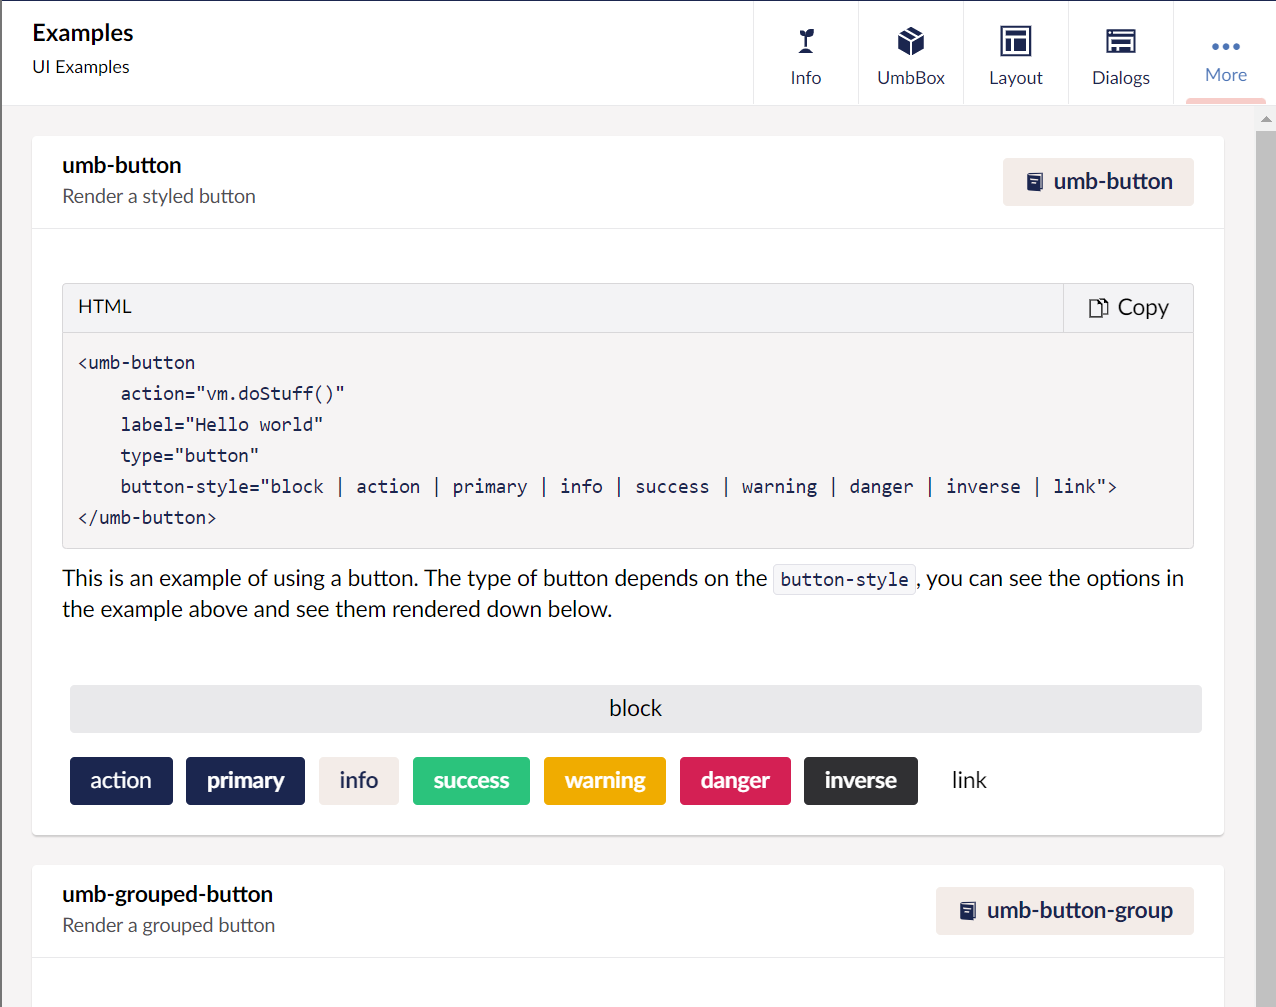Click the action="vm.doStuff()" code line

pos(232,394)
